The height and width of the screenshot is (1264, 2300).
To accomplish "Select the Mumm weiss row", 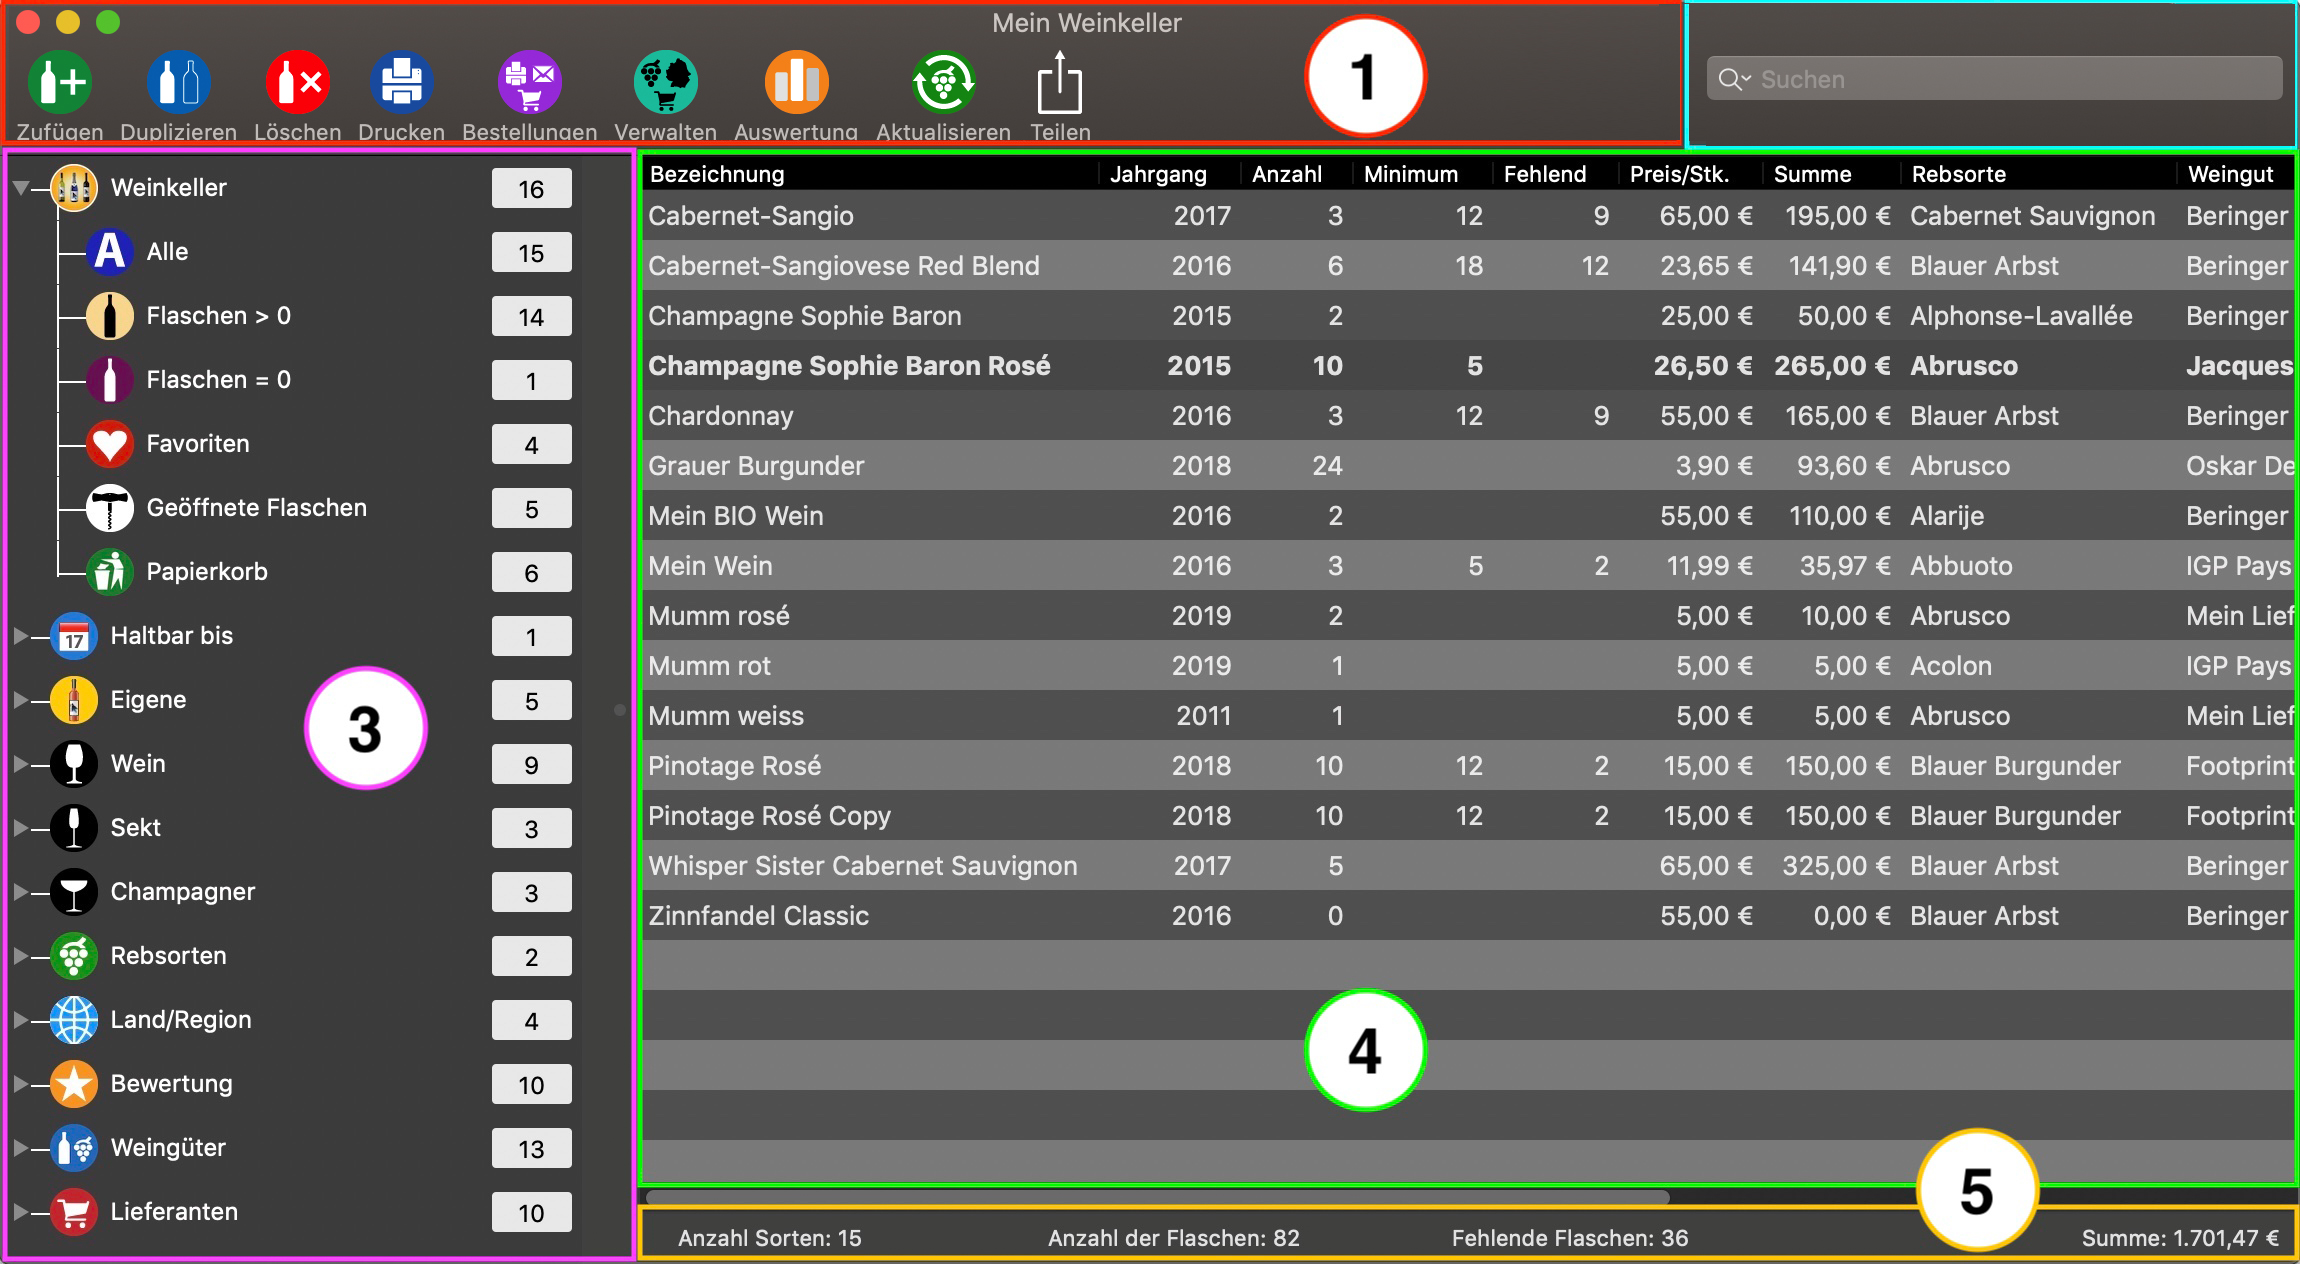I will (x=1468, y=716).
